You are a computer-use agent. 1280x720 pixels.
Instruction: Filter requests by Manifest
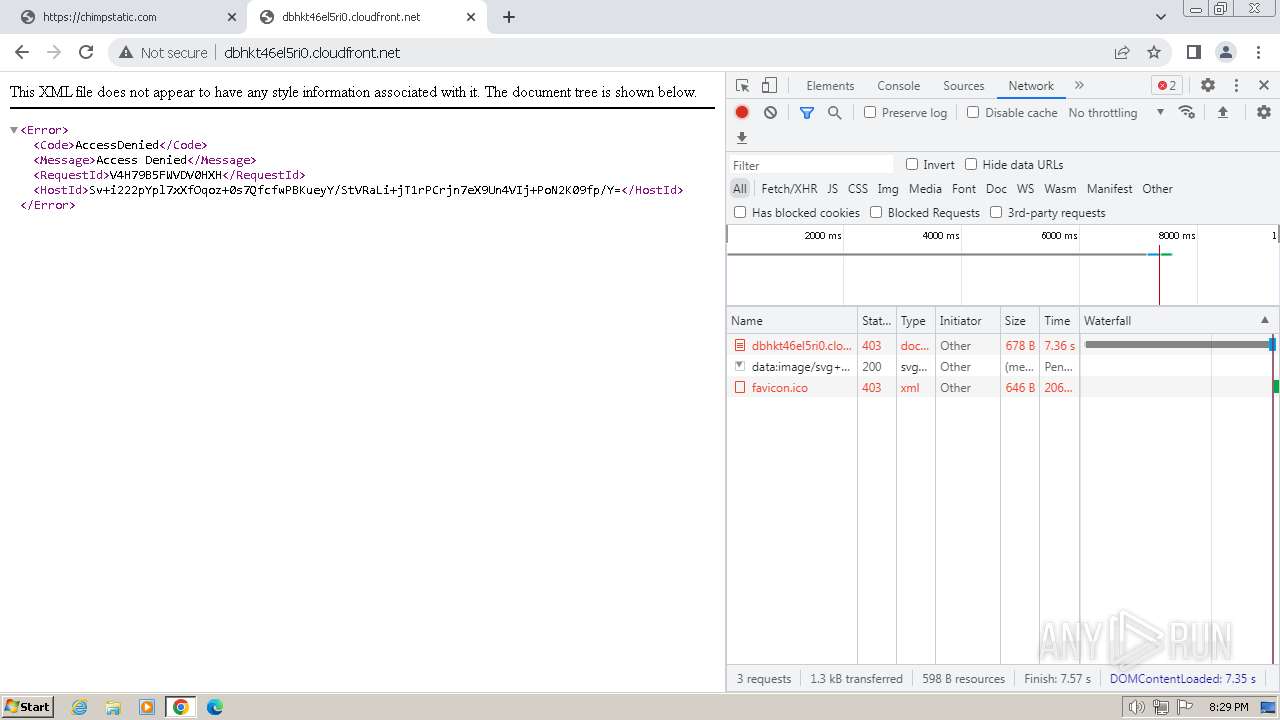point(1109,188)
